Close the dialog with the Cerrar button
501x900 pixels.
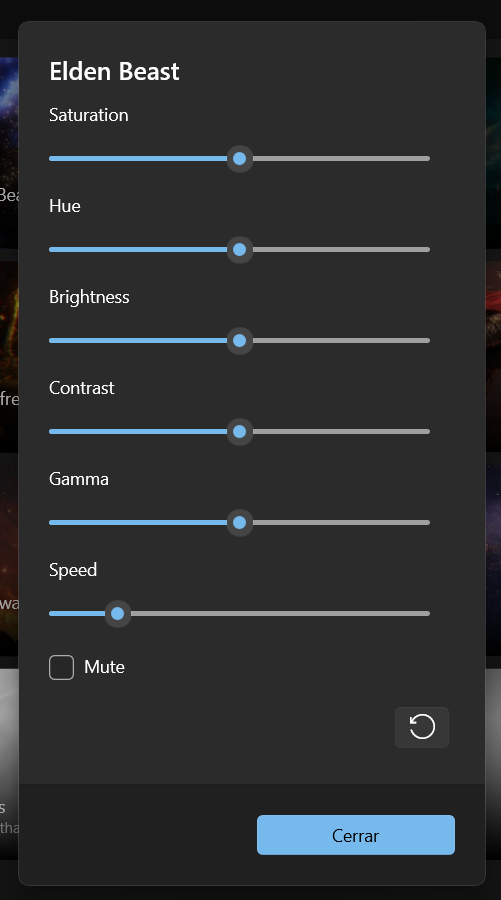click(356, 835)
